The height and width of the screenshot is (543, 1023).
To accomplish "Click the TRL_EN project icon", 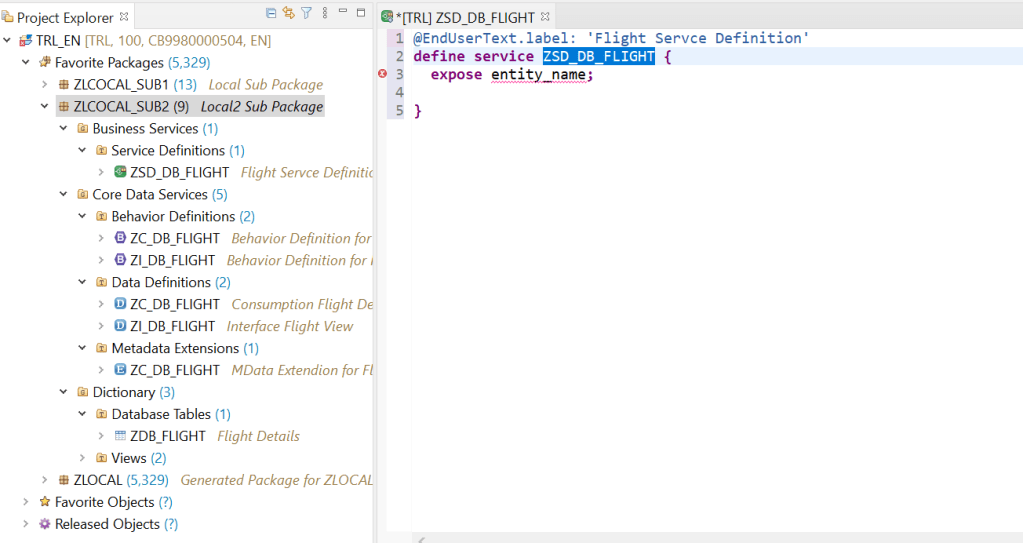I will pos(25,40).
